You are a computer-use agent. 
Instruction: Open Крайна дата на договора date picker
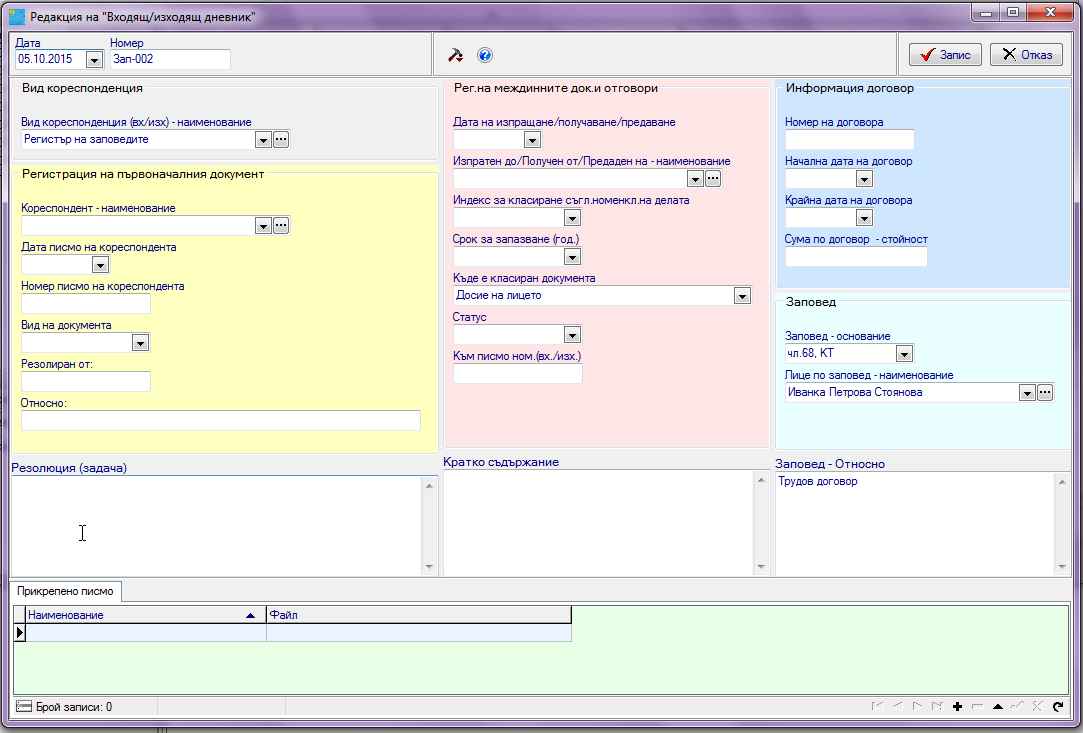click(864, 218)
